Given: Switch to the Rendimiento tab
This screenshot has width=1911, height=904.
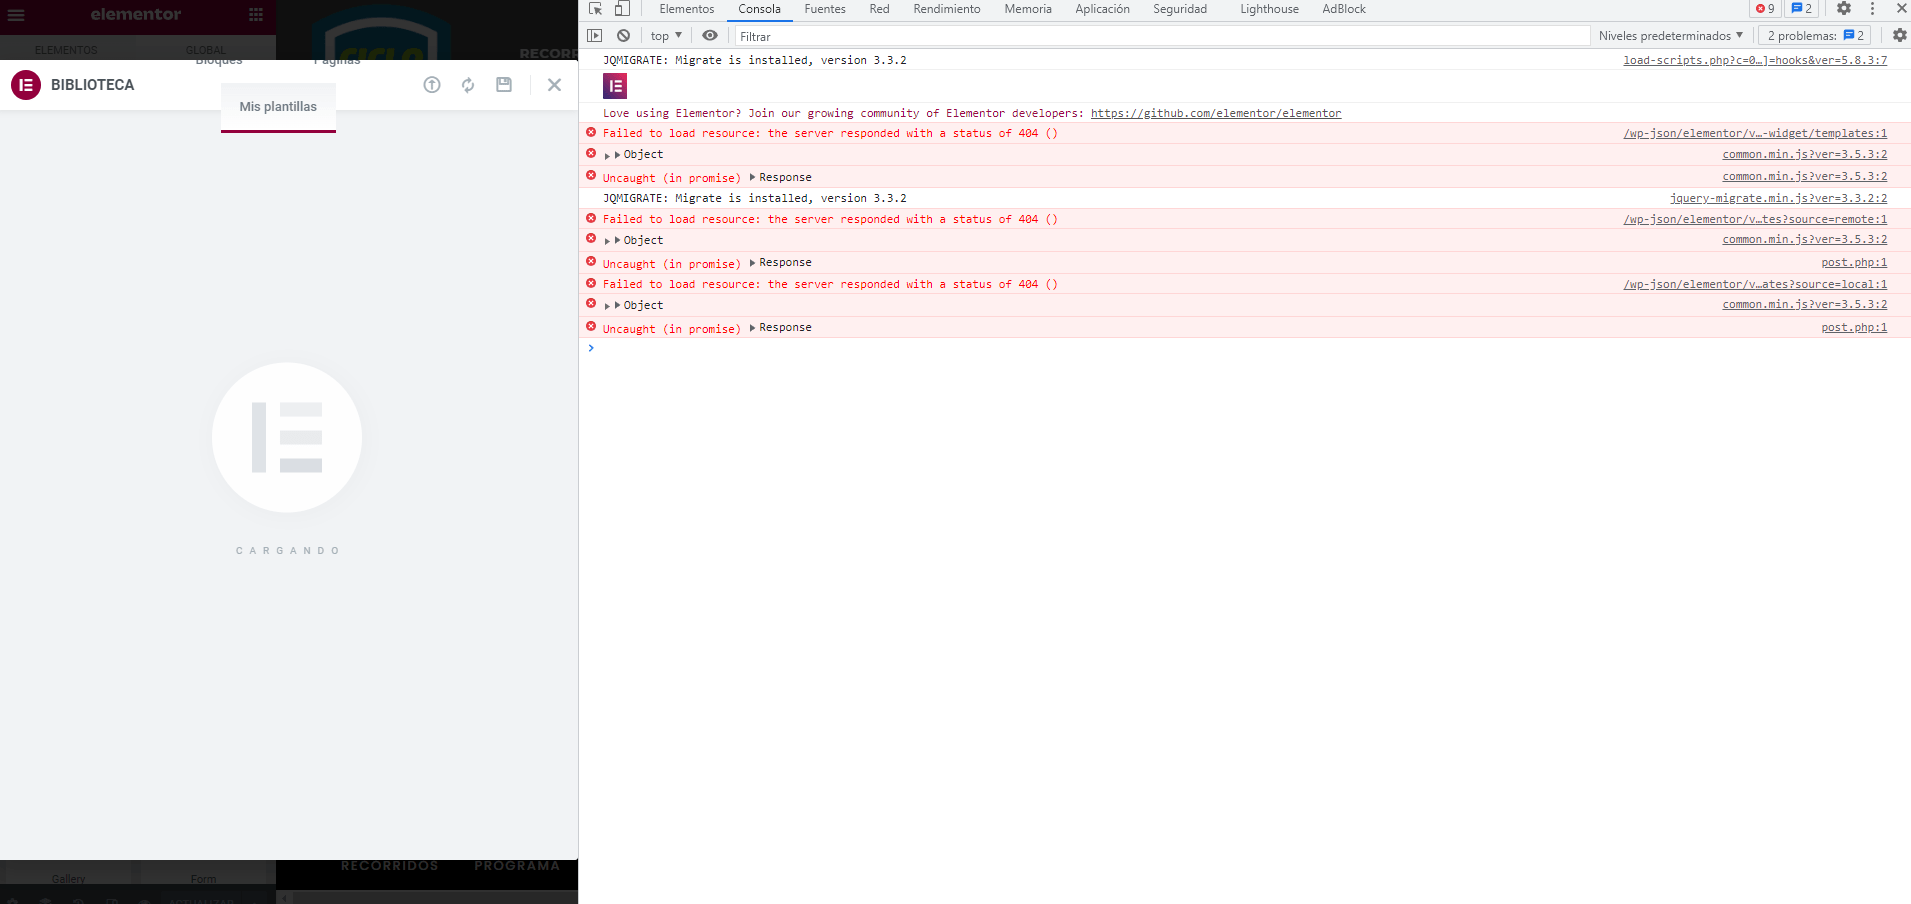Looking at the screenshot, I should tap(947, 9).
